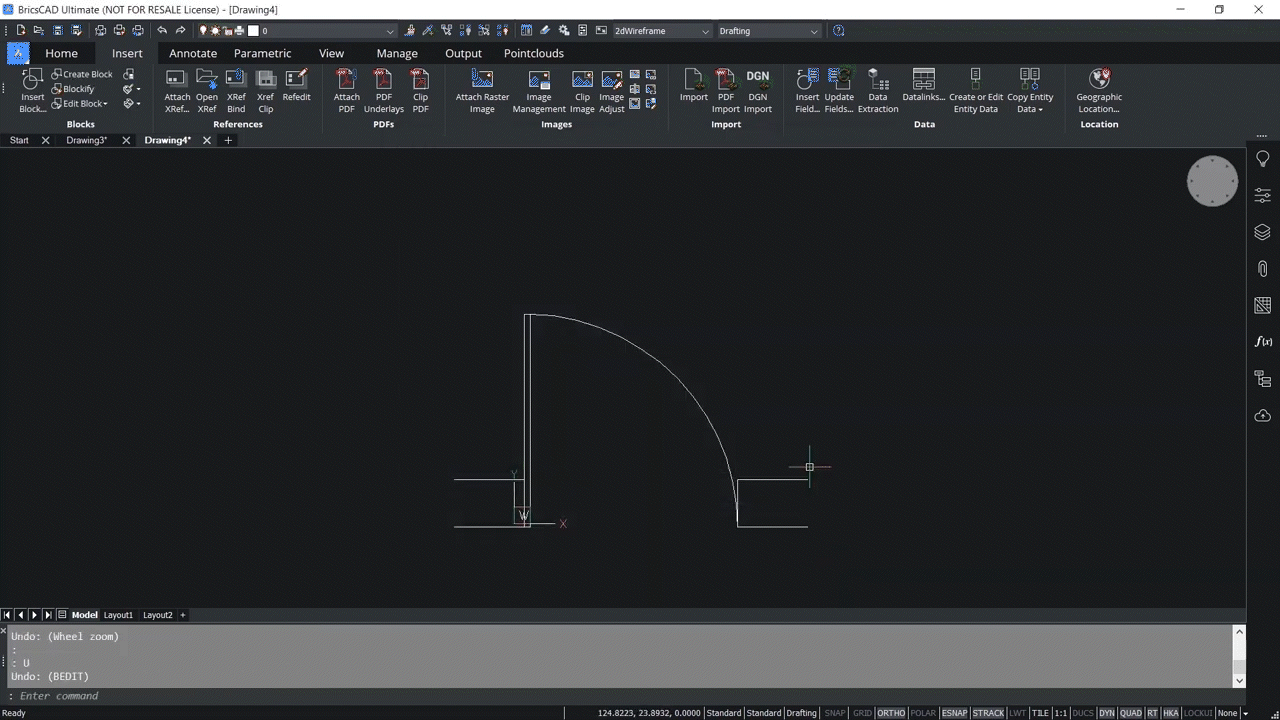This screenshot has height=720, width=1280.
Task: Click the Enter command input line
Action: [620, 696]
